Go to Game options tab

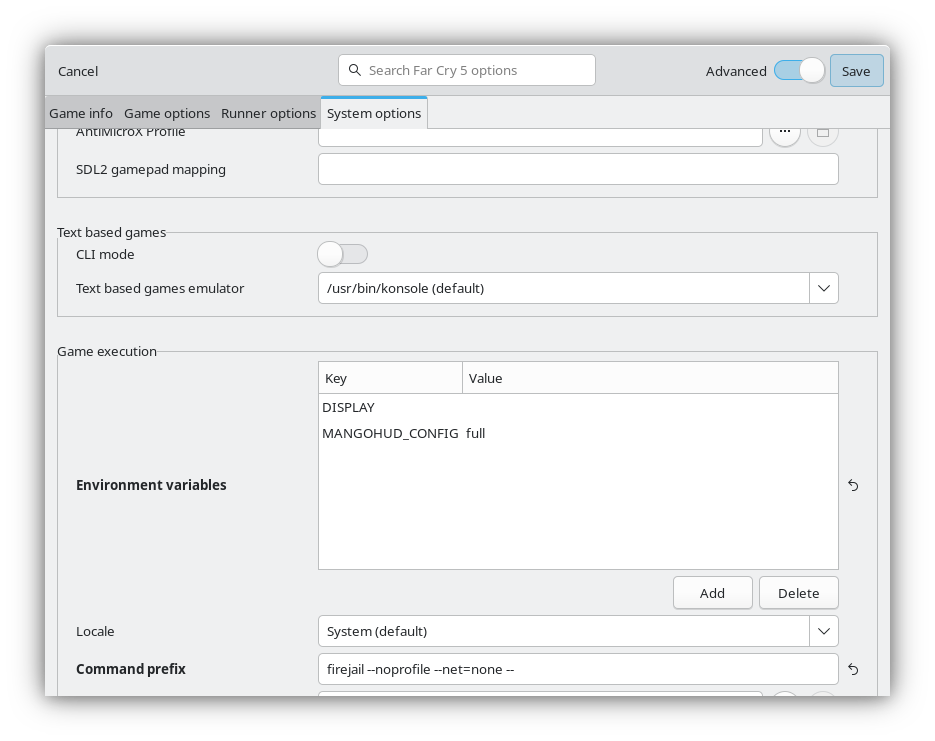[x=167, y=113]
